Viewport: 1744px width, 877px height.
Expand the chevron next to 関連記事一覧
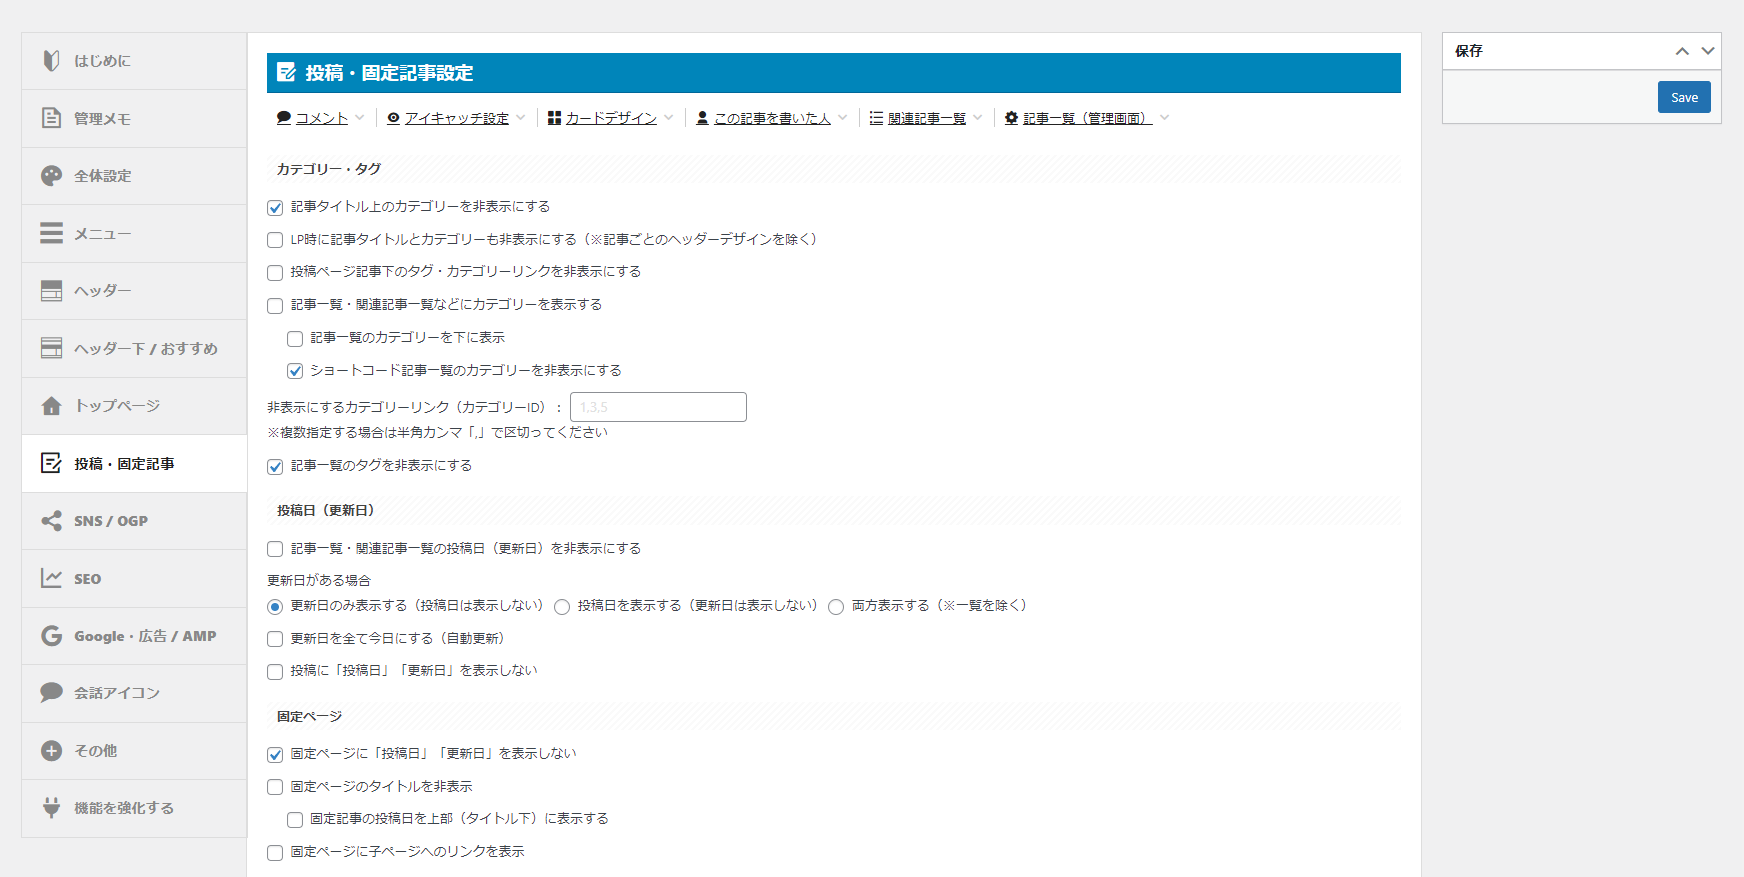[977, 118]
